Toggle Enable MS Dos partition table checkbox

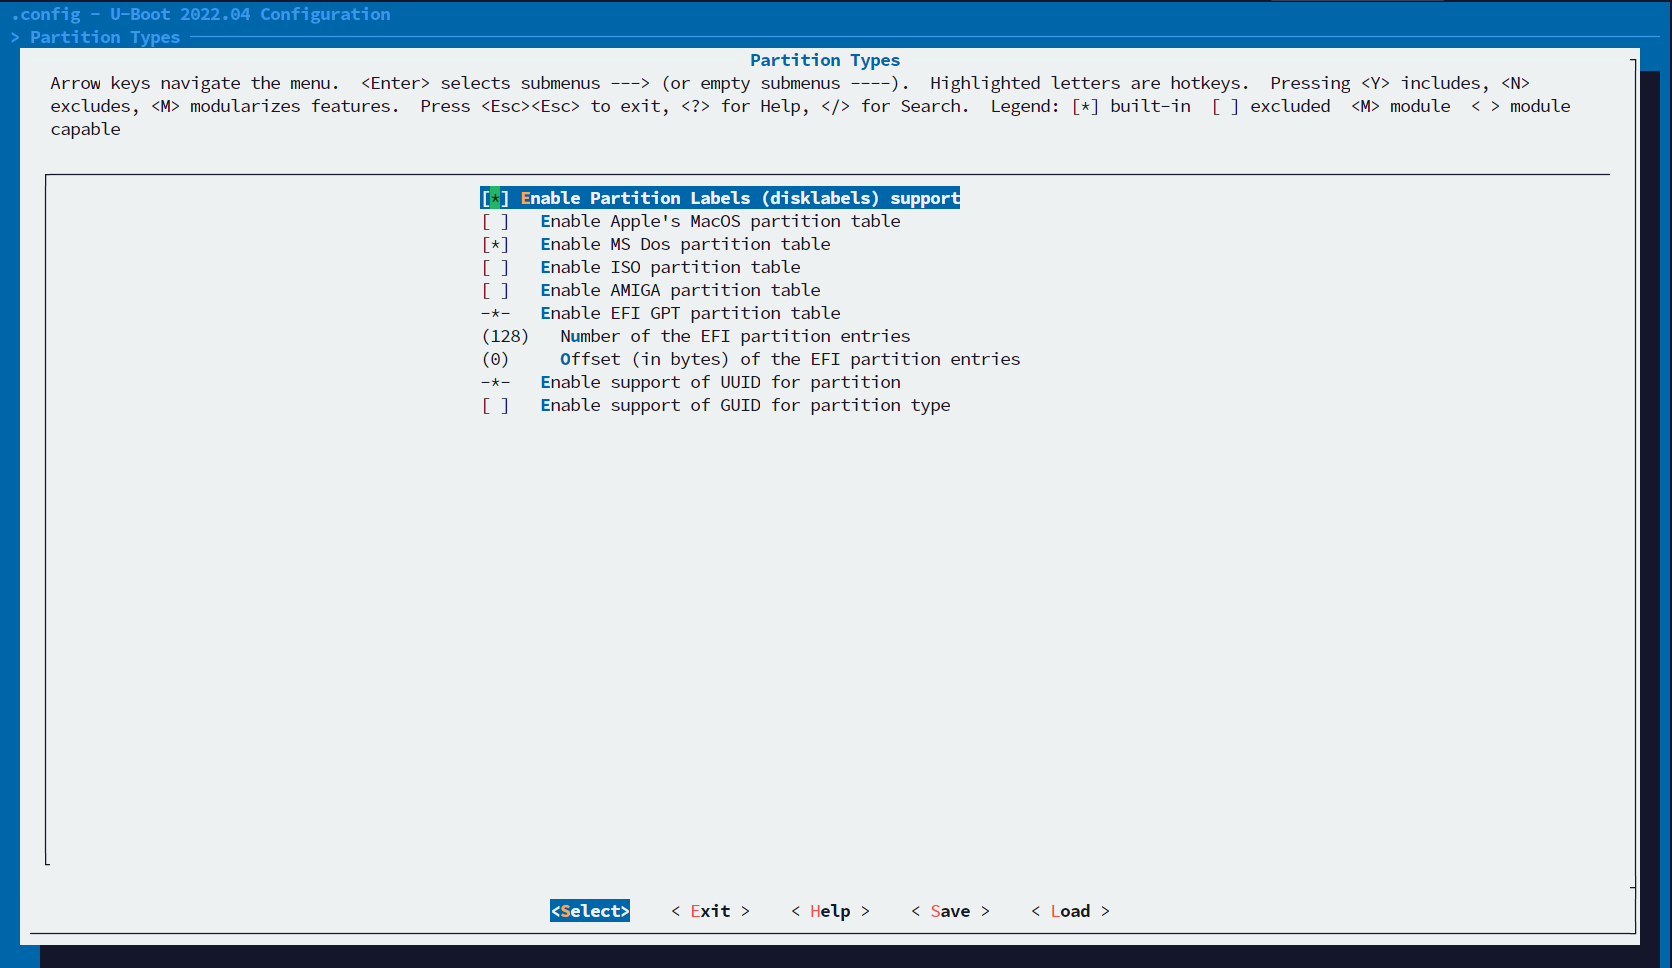click(495, 244)
